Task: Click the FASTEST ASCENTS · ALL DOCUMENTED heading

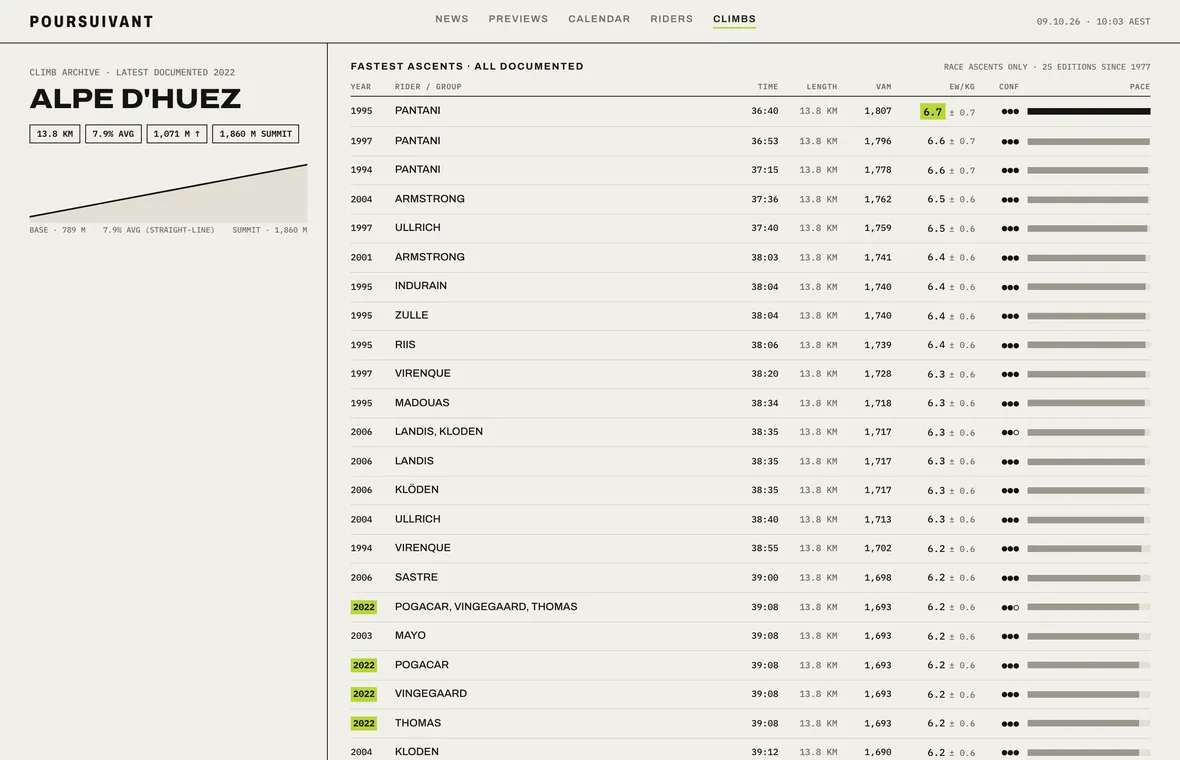Action: (x=467, y=66)
